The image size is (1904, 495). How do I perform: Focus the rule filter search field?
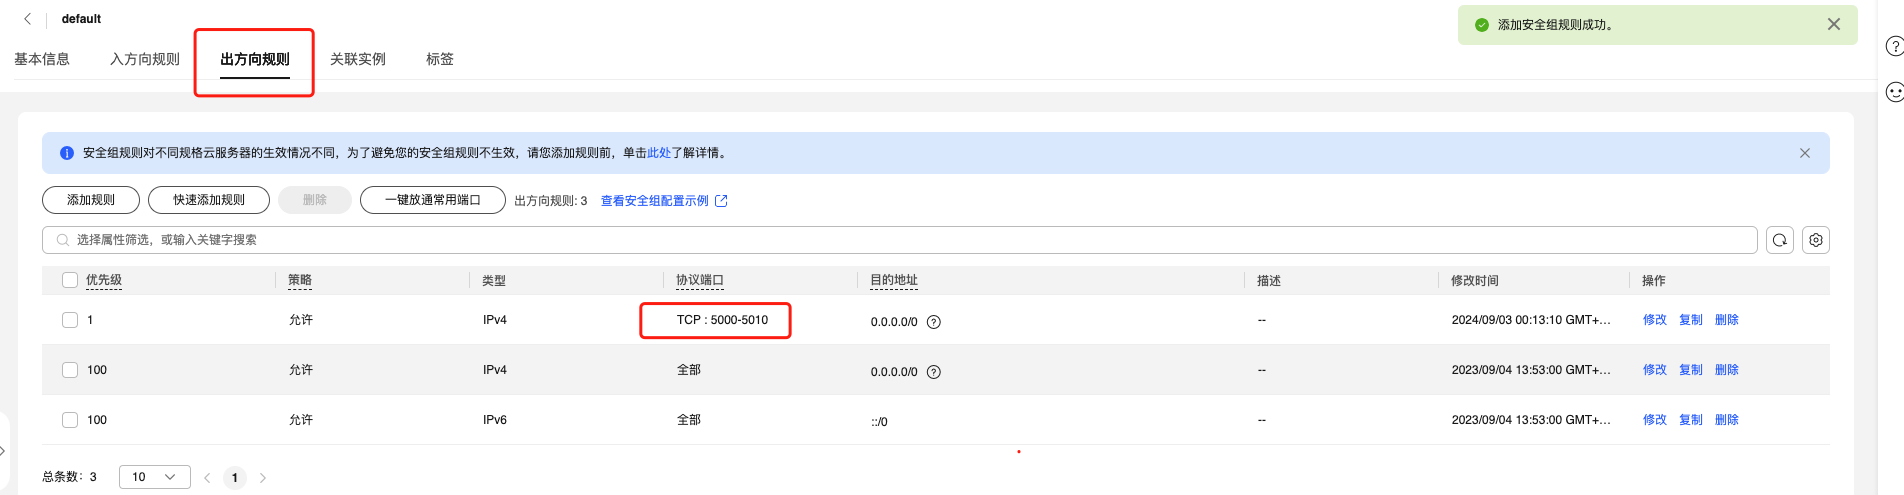(900, 240)
